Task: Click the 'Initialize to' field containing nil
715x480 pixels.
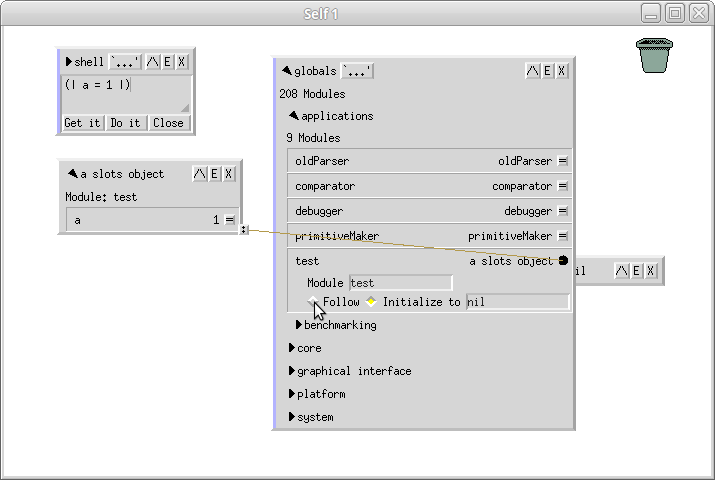Action: pos(518,302)
